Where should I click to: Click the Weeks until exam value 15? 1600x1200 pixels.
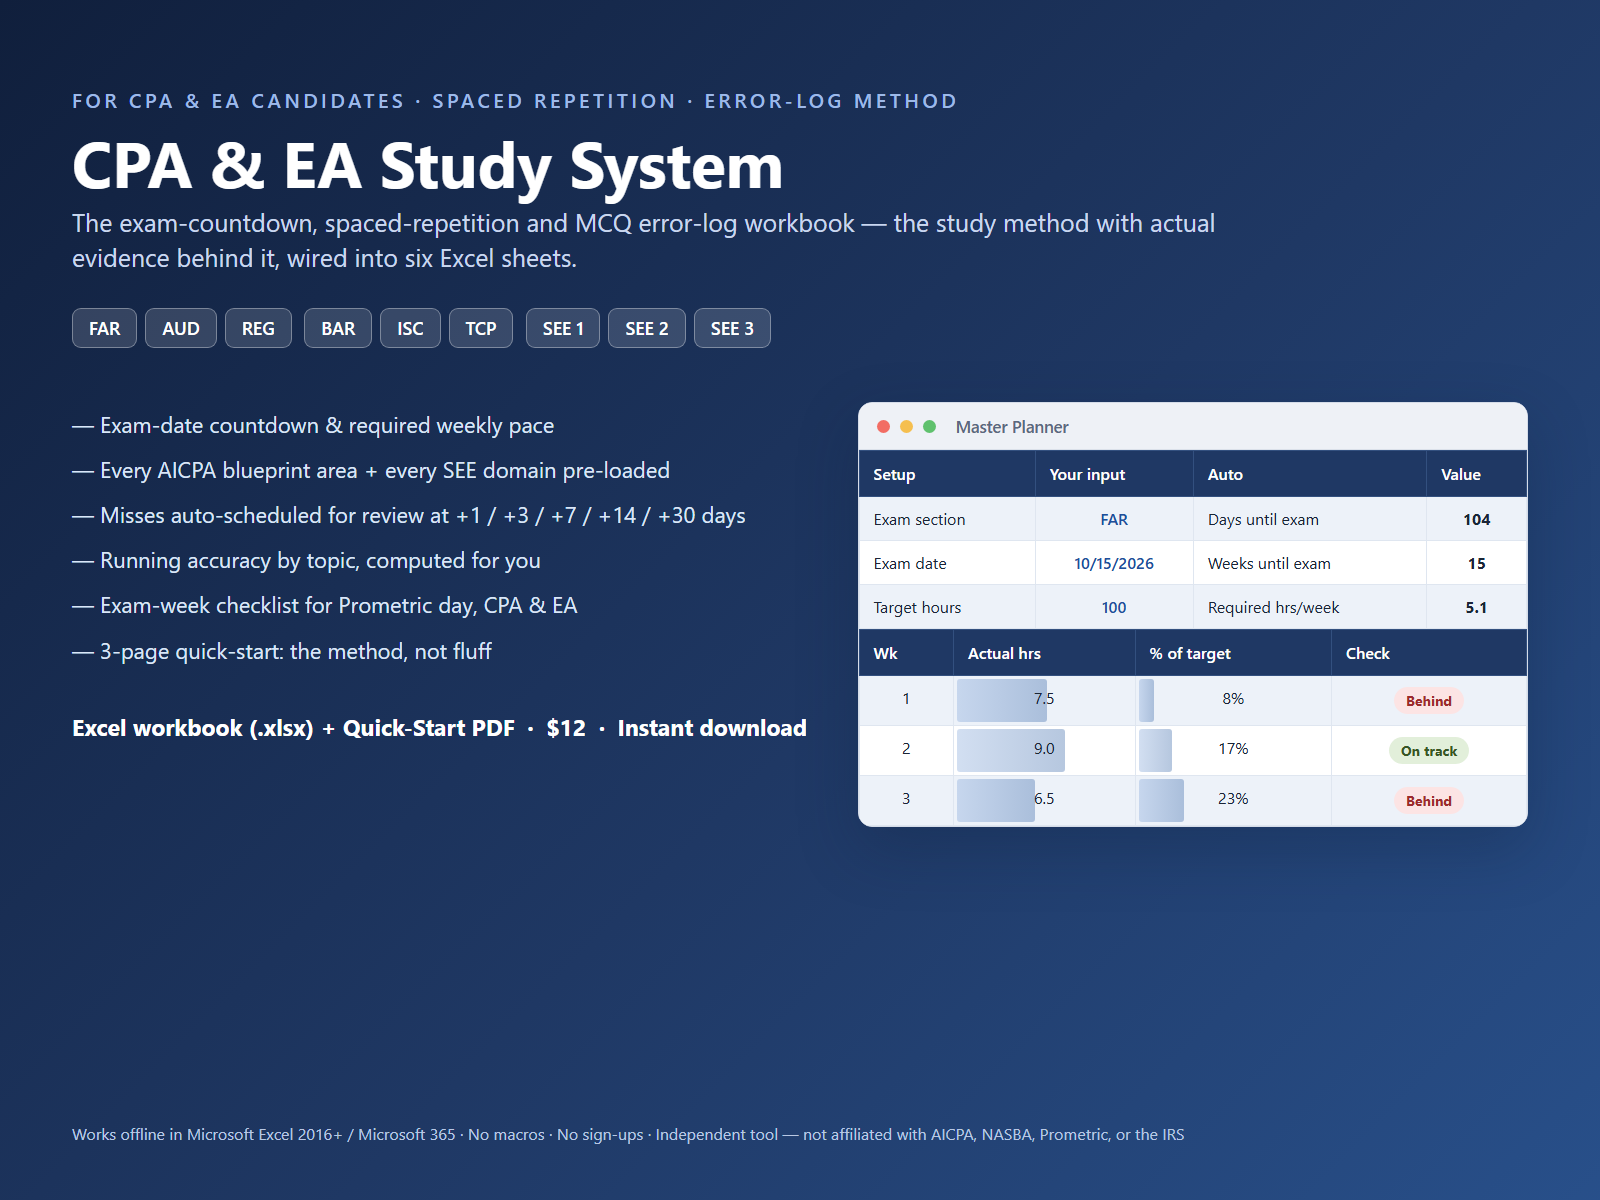click(1477, 563)
